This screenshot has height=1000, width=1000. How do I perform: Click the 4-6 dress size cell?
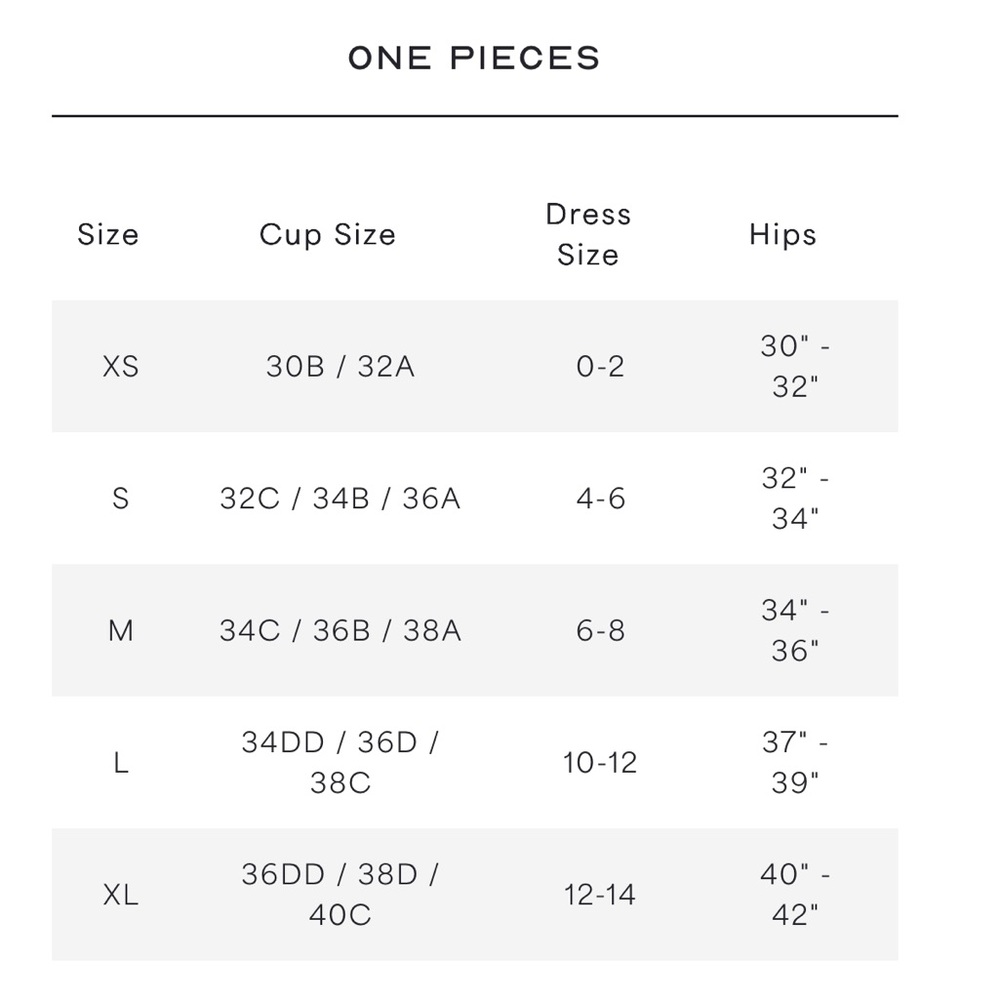click(600, 499)
